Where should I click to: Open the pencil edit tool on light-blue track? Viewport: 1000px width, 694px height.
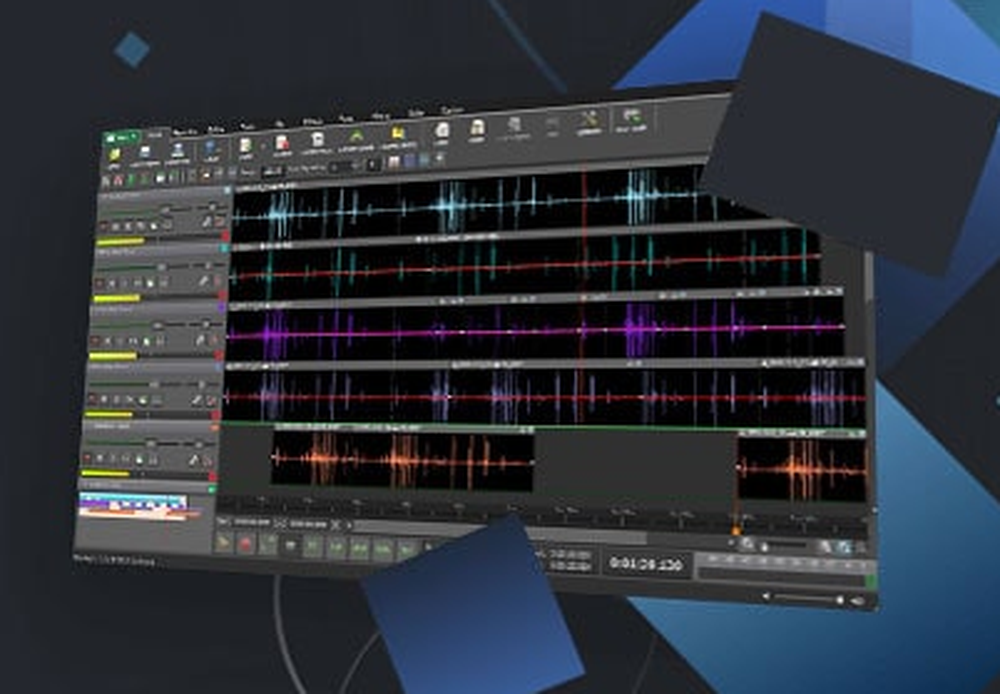tap(207, 221)
